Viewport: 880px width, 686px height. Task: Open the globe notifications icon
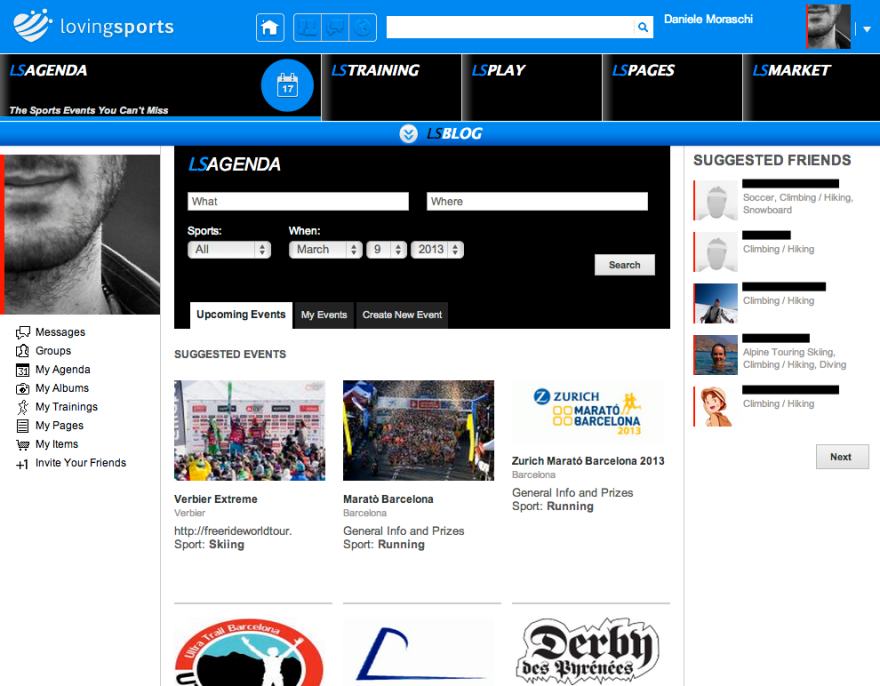[363, 27]
